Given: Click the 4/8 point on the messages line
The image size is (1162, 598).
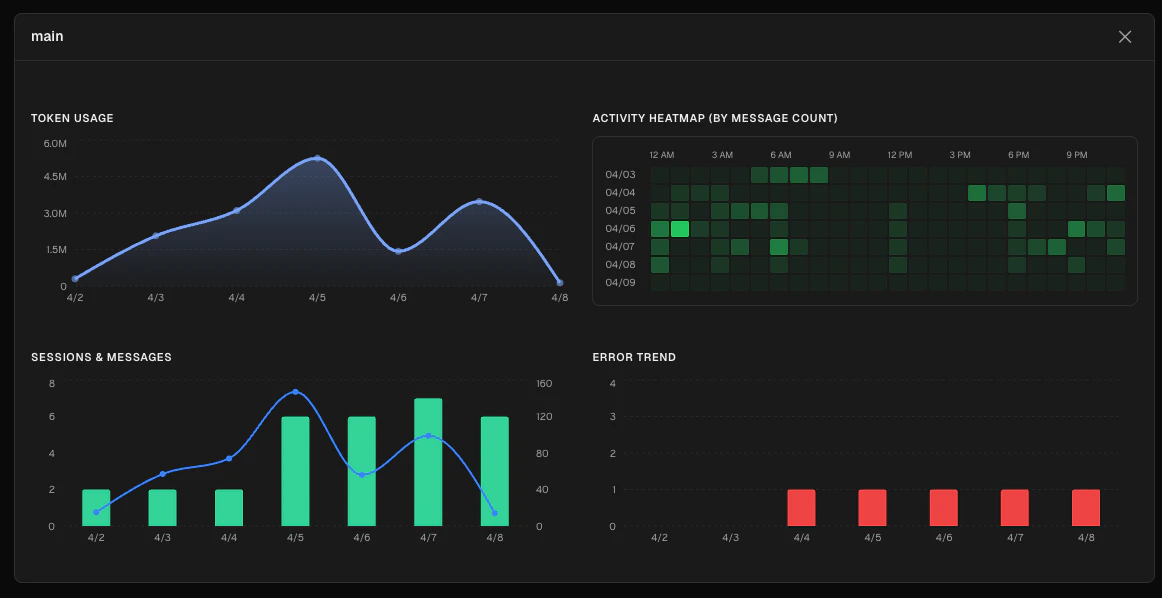Looking at the screenshot, I should point(494,513).
